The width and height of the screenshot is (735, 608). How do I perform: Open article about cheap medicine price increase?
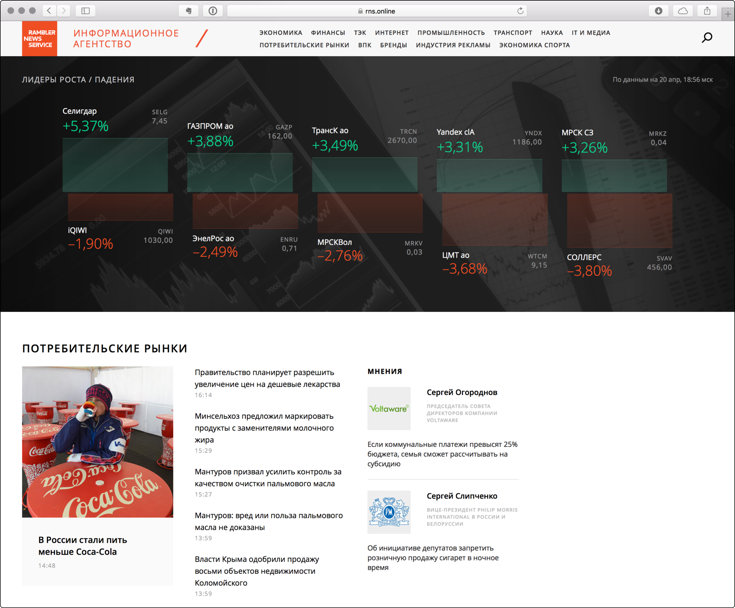pyautogui.click(x=267, y=378)
